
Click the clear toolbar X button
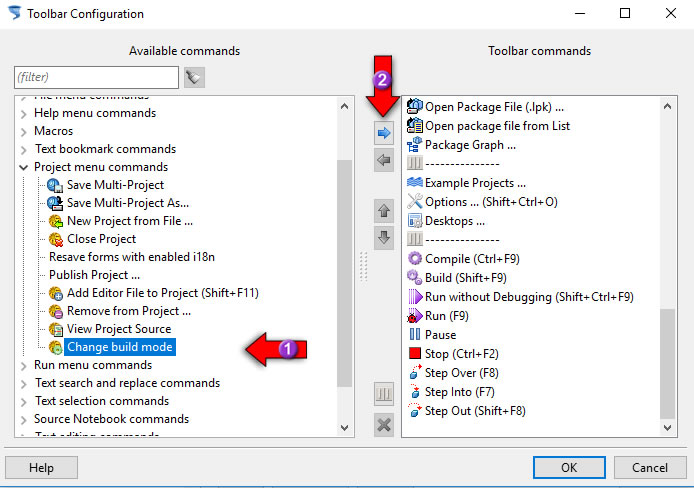click(x=384, y=425)
